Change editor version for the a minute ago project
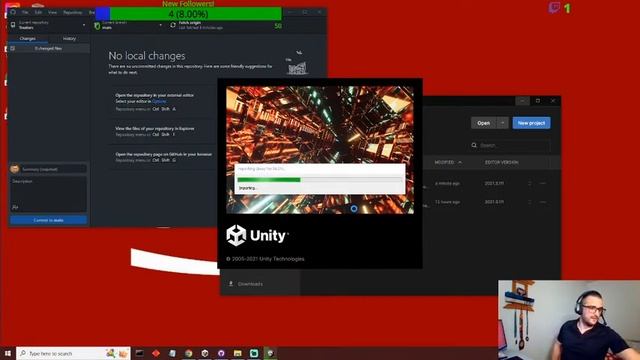This screenshot has height=360, width=640. (x=530, y=184)
